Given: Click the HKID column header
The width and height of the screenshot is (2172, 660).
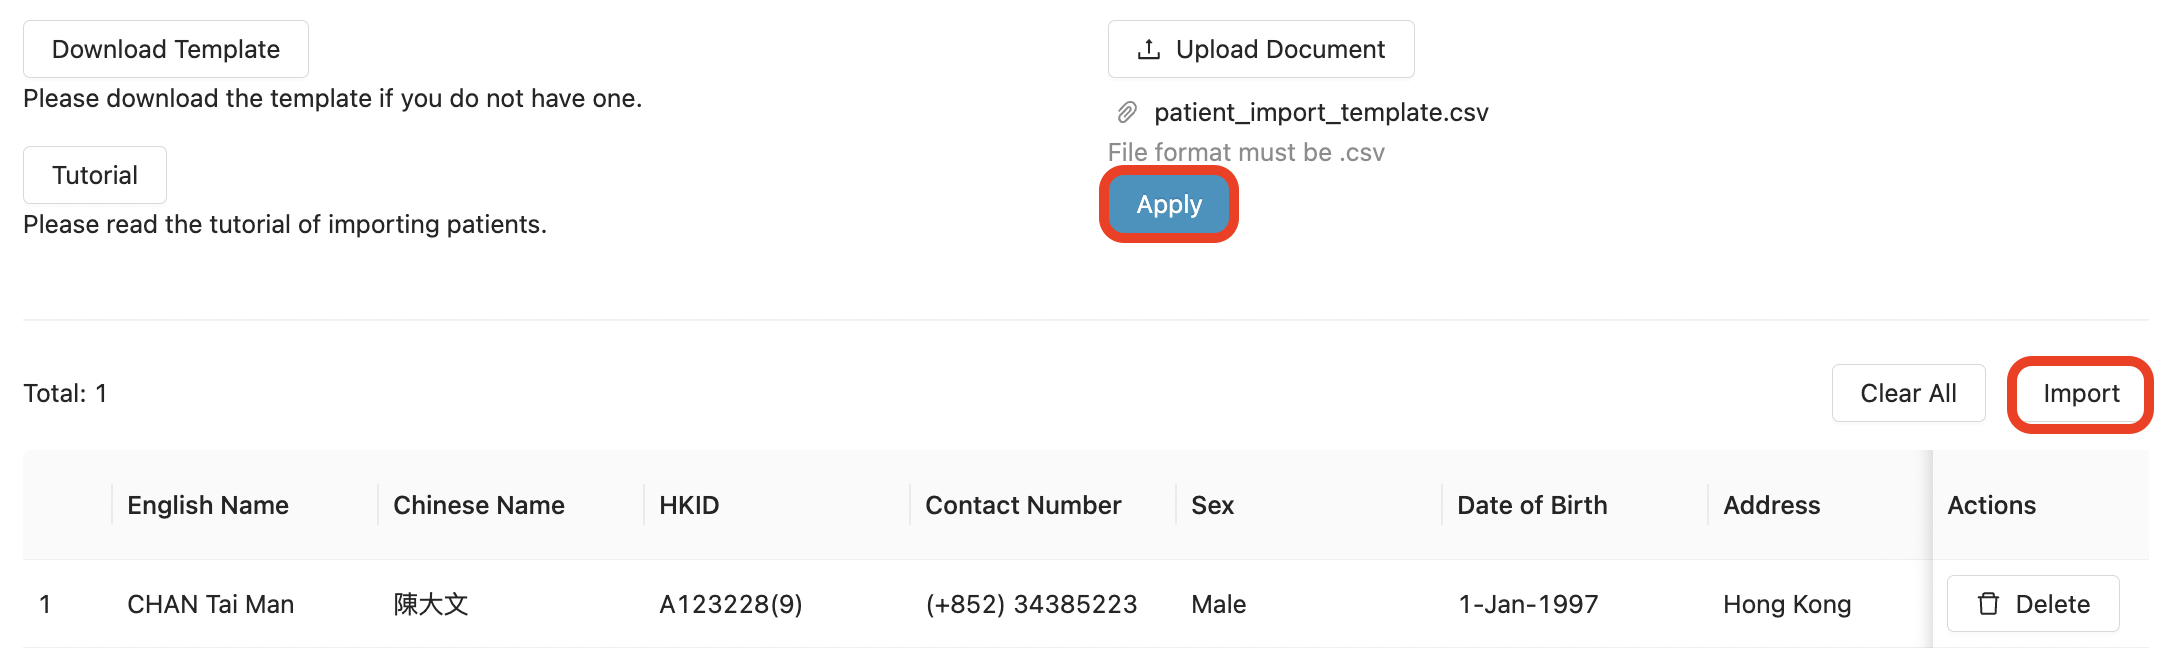Looking at the screenshot, I should (689, 505).
